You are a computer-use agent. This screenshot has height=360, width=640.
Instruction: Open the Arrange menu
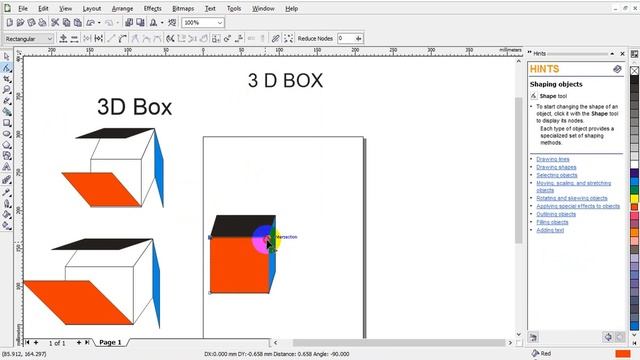(122, 8)
